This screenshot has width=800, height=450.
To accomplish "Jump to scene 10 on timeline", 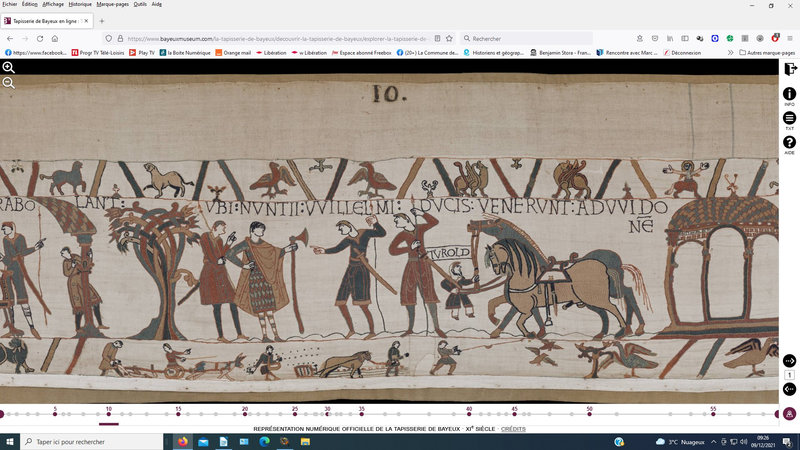I will point(109,414).
